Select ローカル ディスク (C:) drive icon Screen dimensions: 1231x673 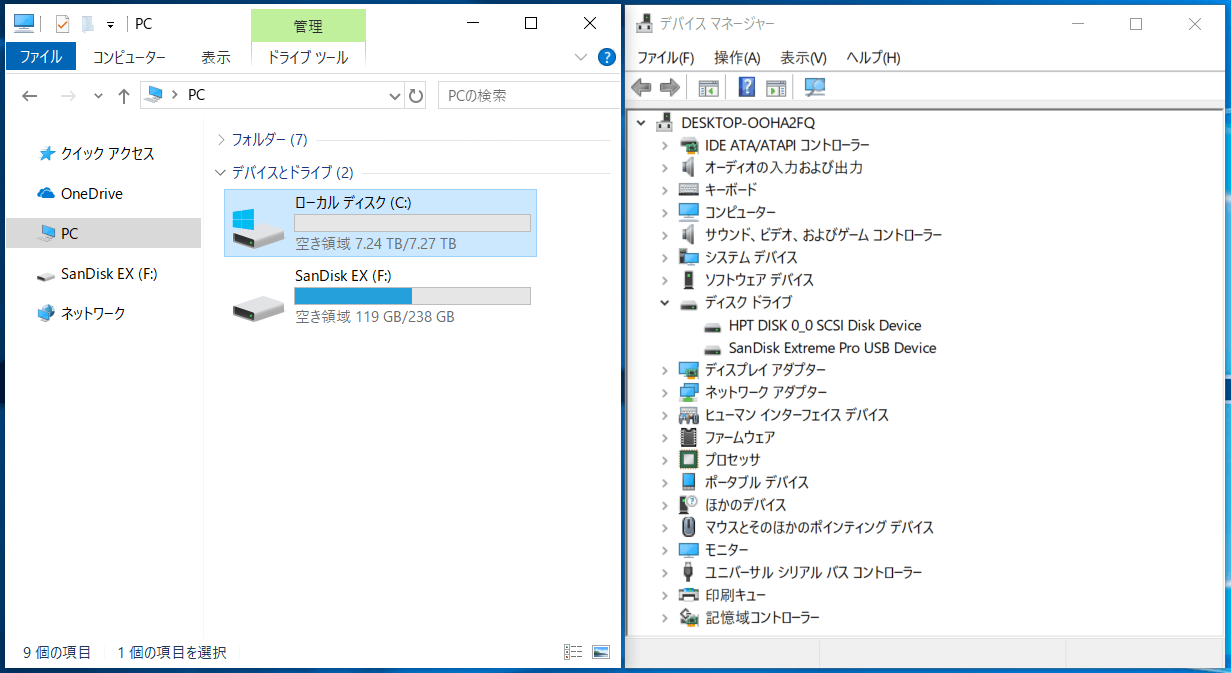pos(257,226)
